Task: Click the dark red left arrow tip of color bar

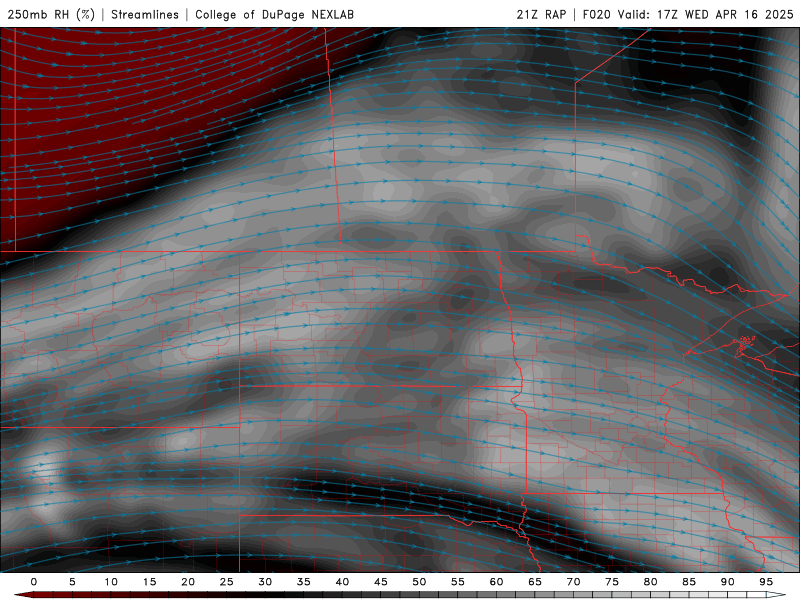Action: 23,595
